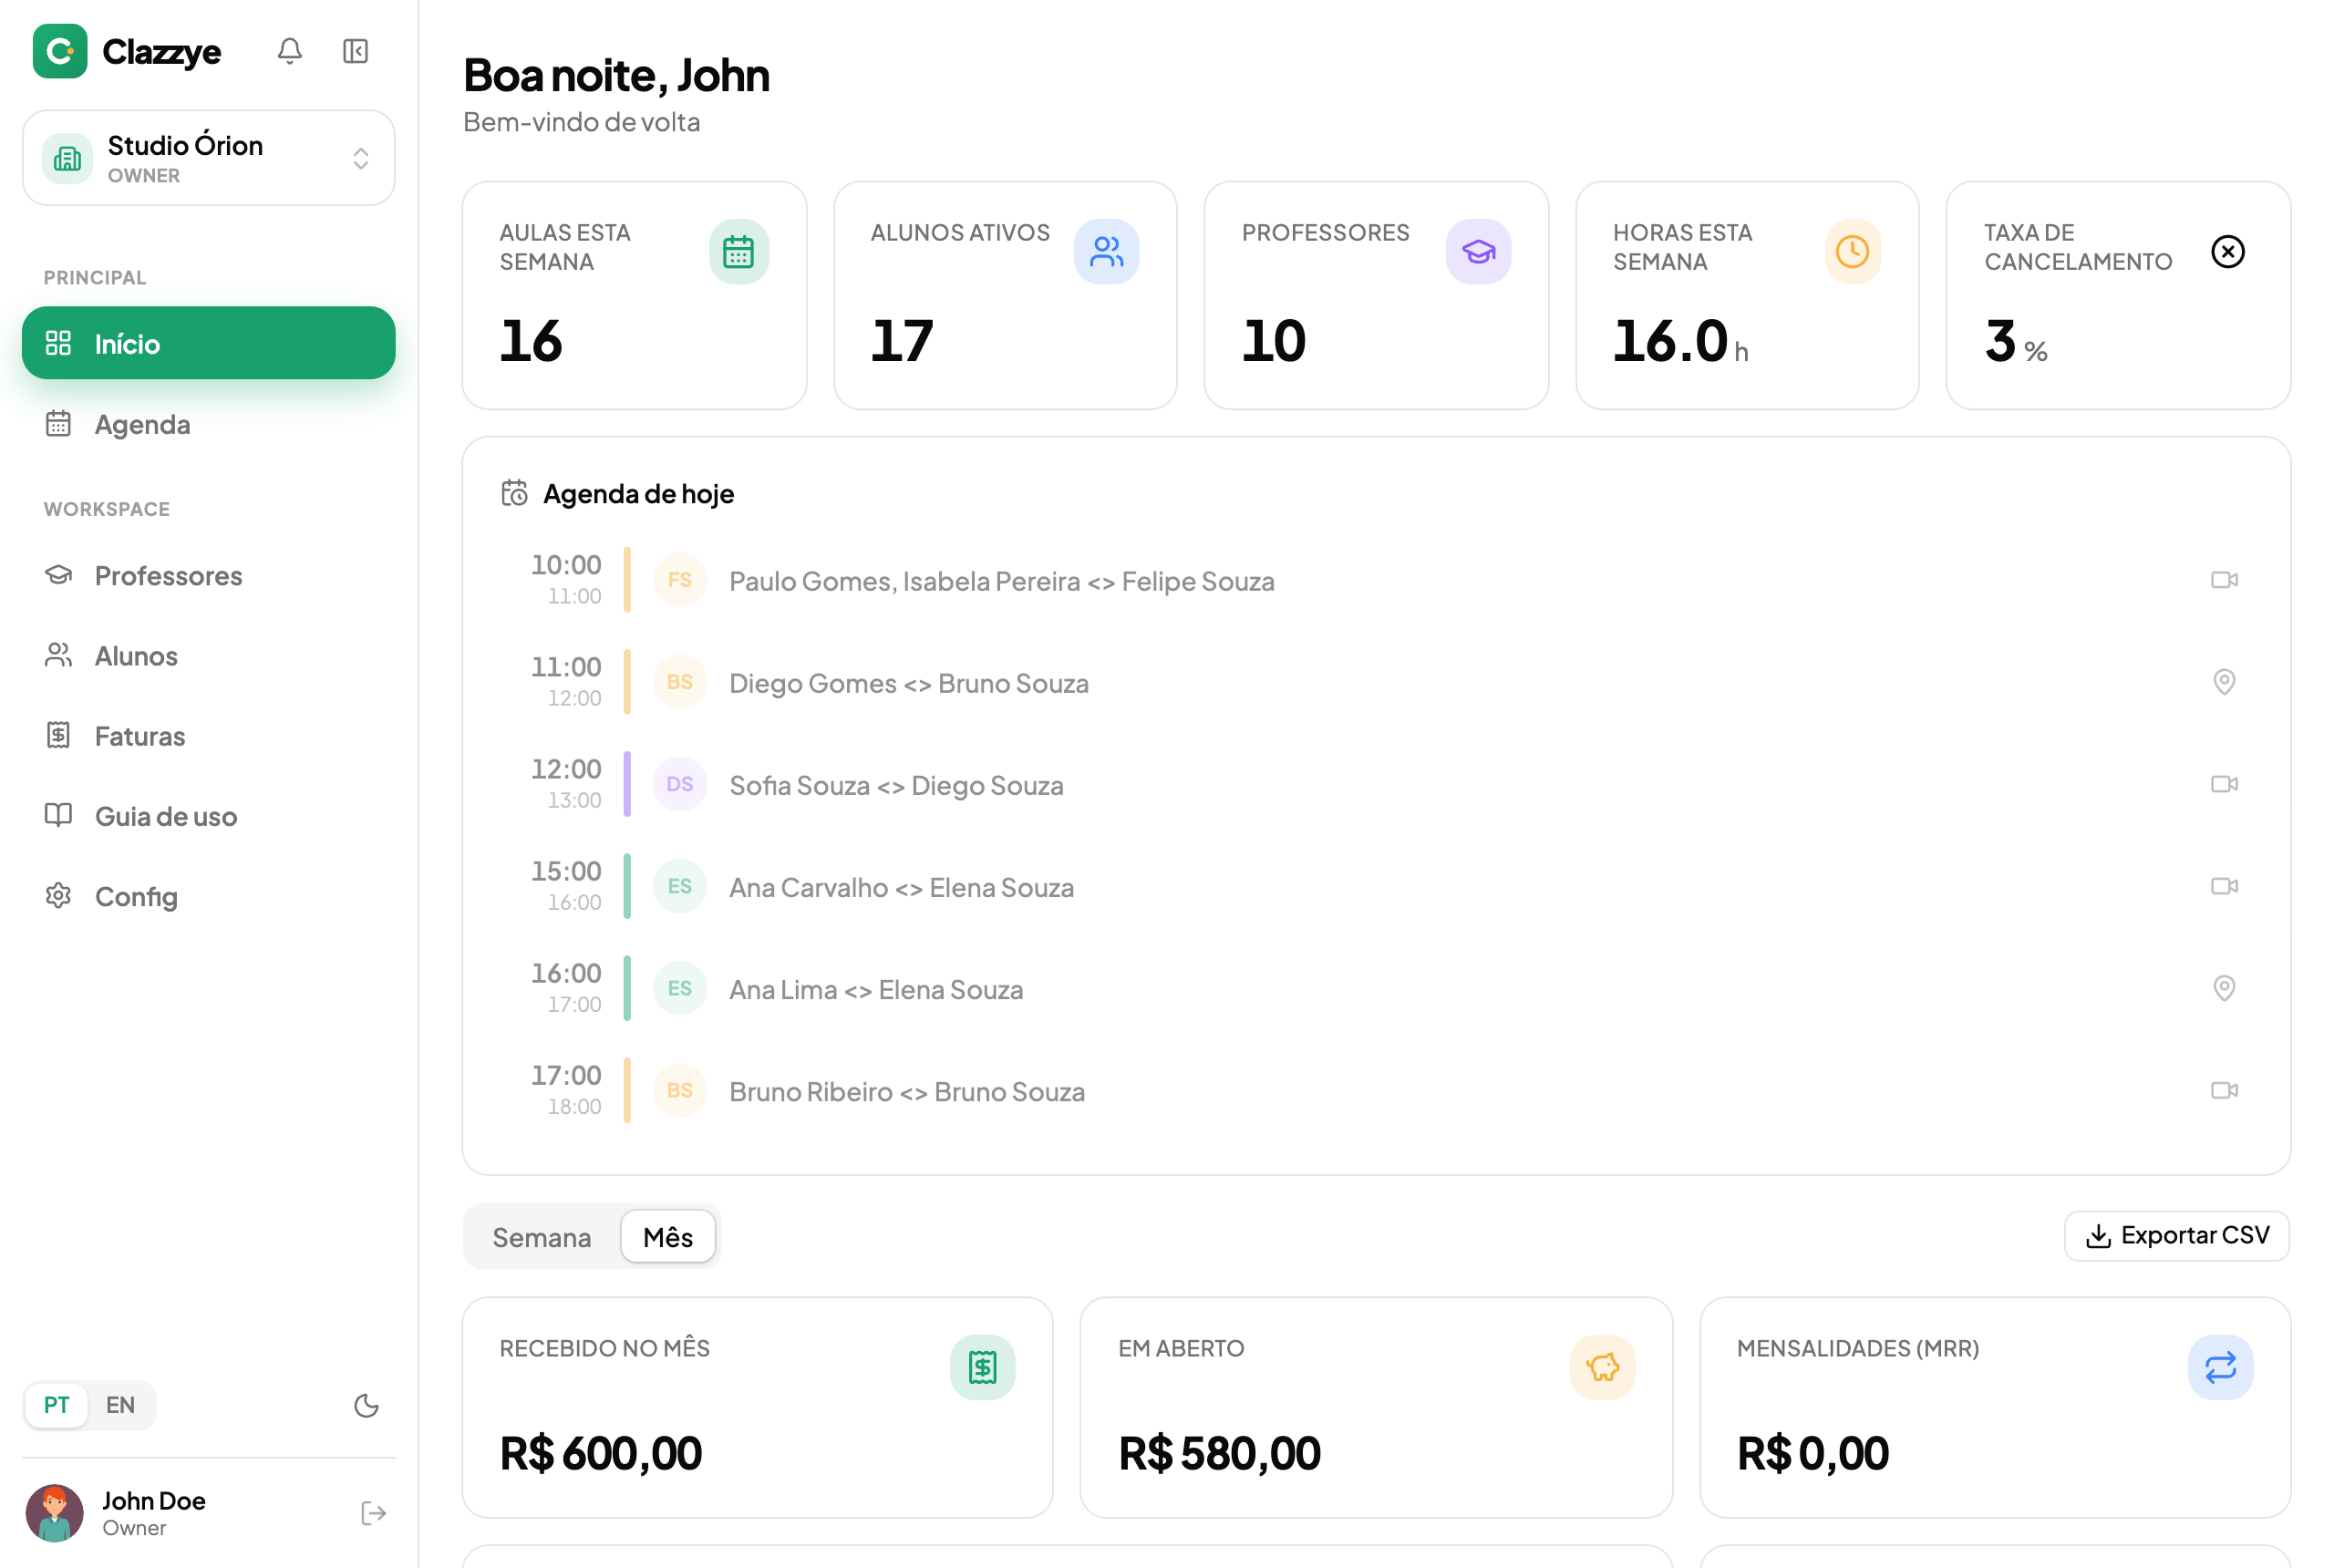Open class Ana Lima <> Elena Souza
The width and height of the screenshot is (2334, 1568).
[1375, 988]
